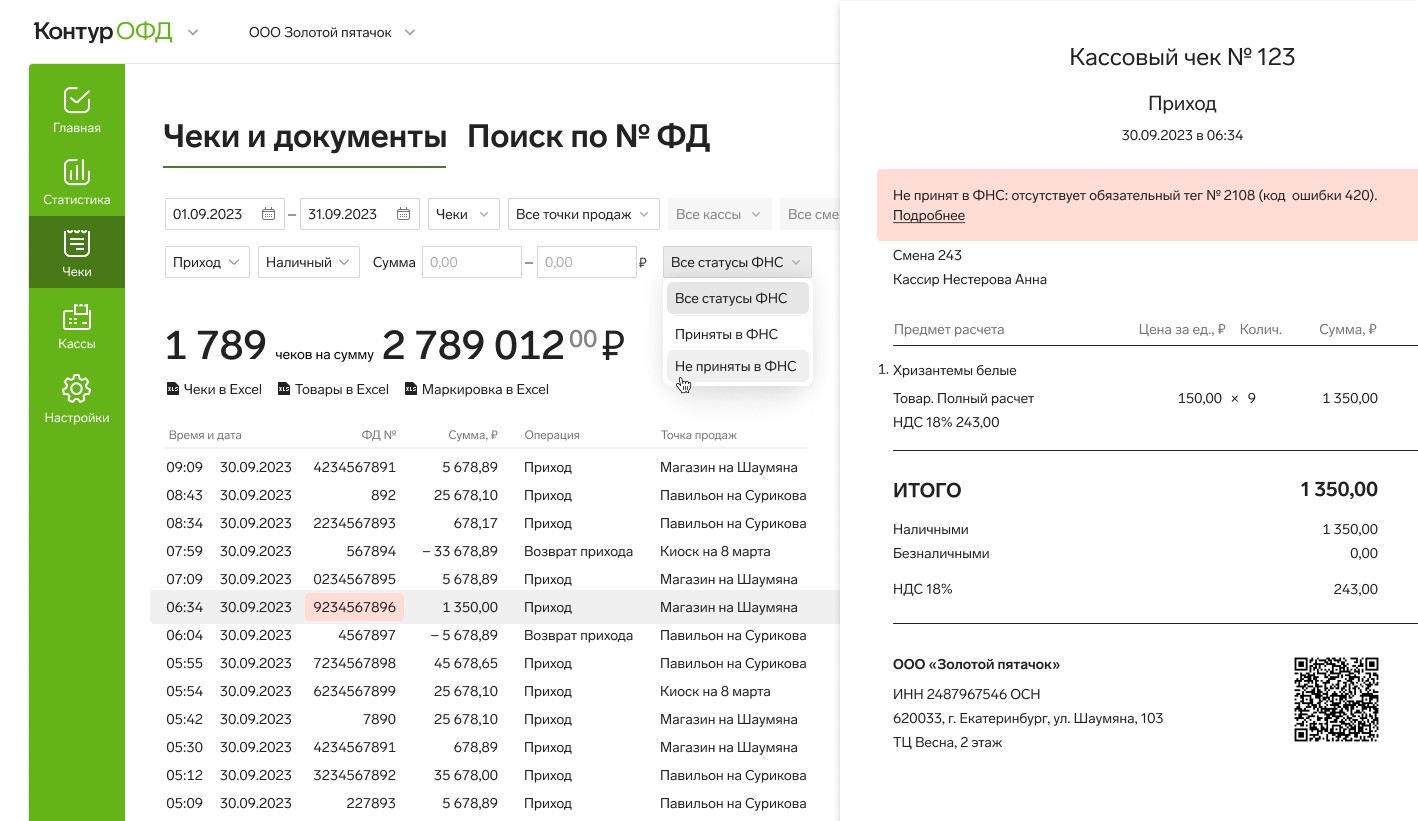The image size is (1418, 821).
Task: Click the Хризантемы белые item in receipt
Action: pyautogui.click(x=954, y=370)
